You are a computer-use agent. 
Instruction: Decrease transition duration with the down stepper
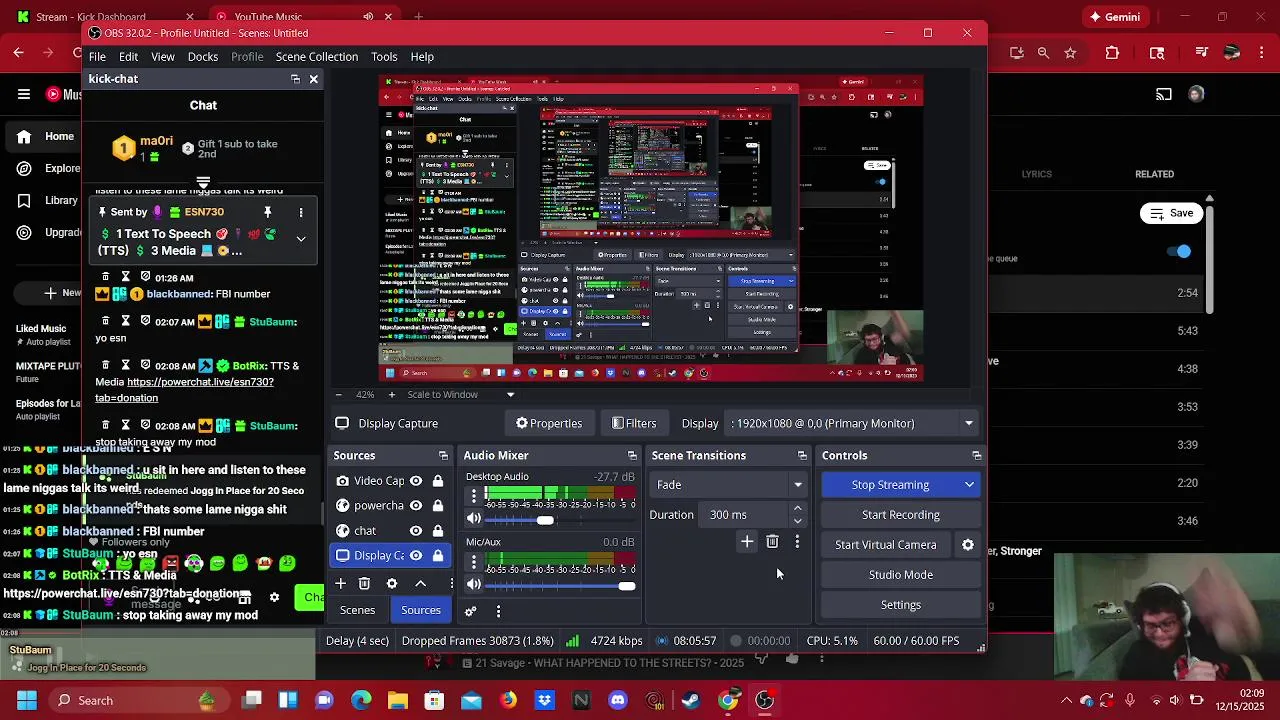pos(797,521)
